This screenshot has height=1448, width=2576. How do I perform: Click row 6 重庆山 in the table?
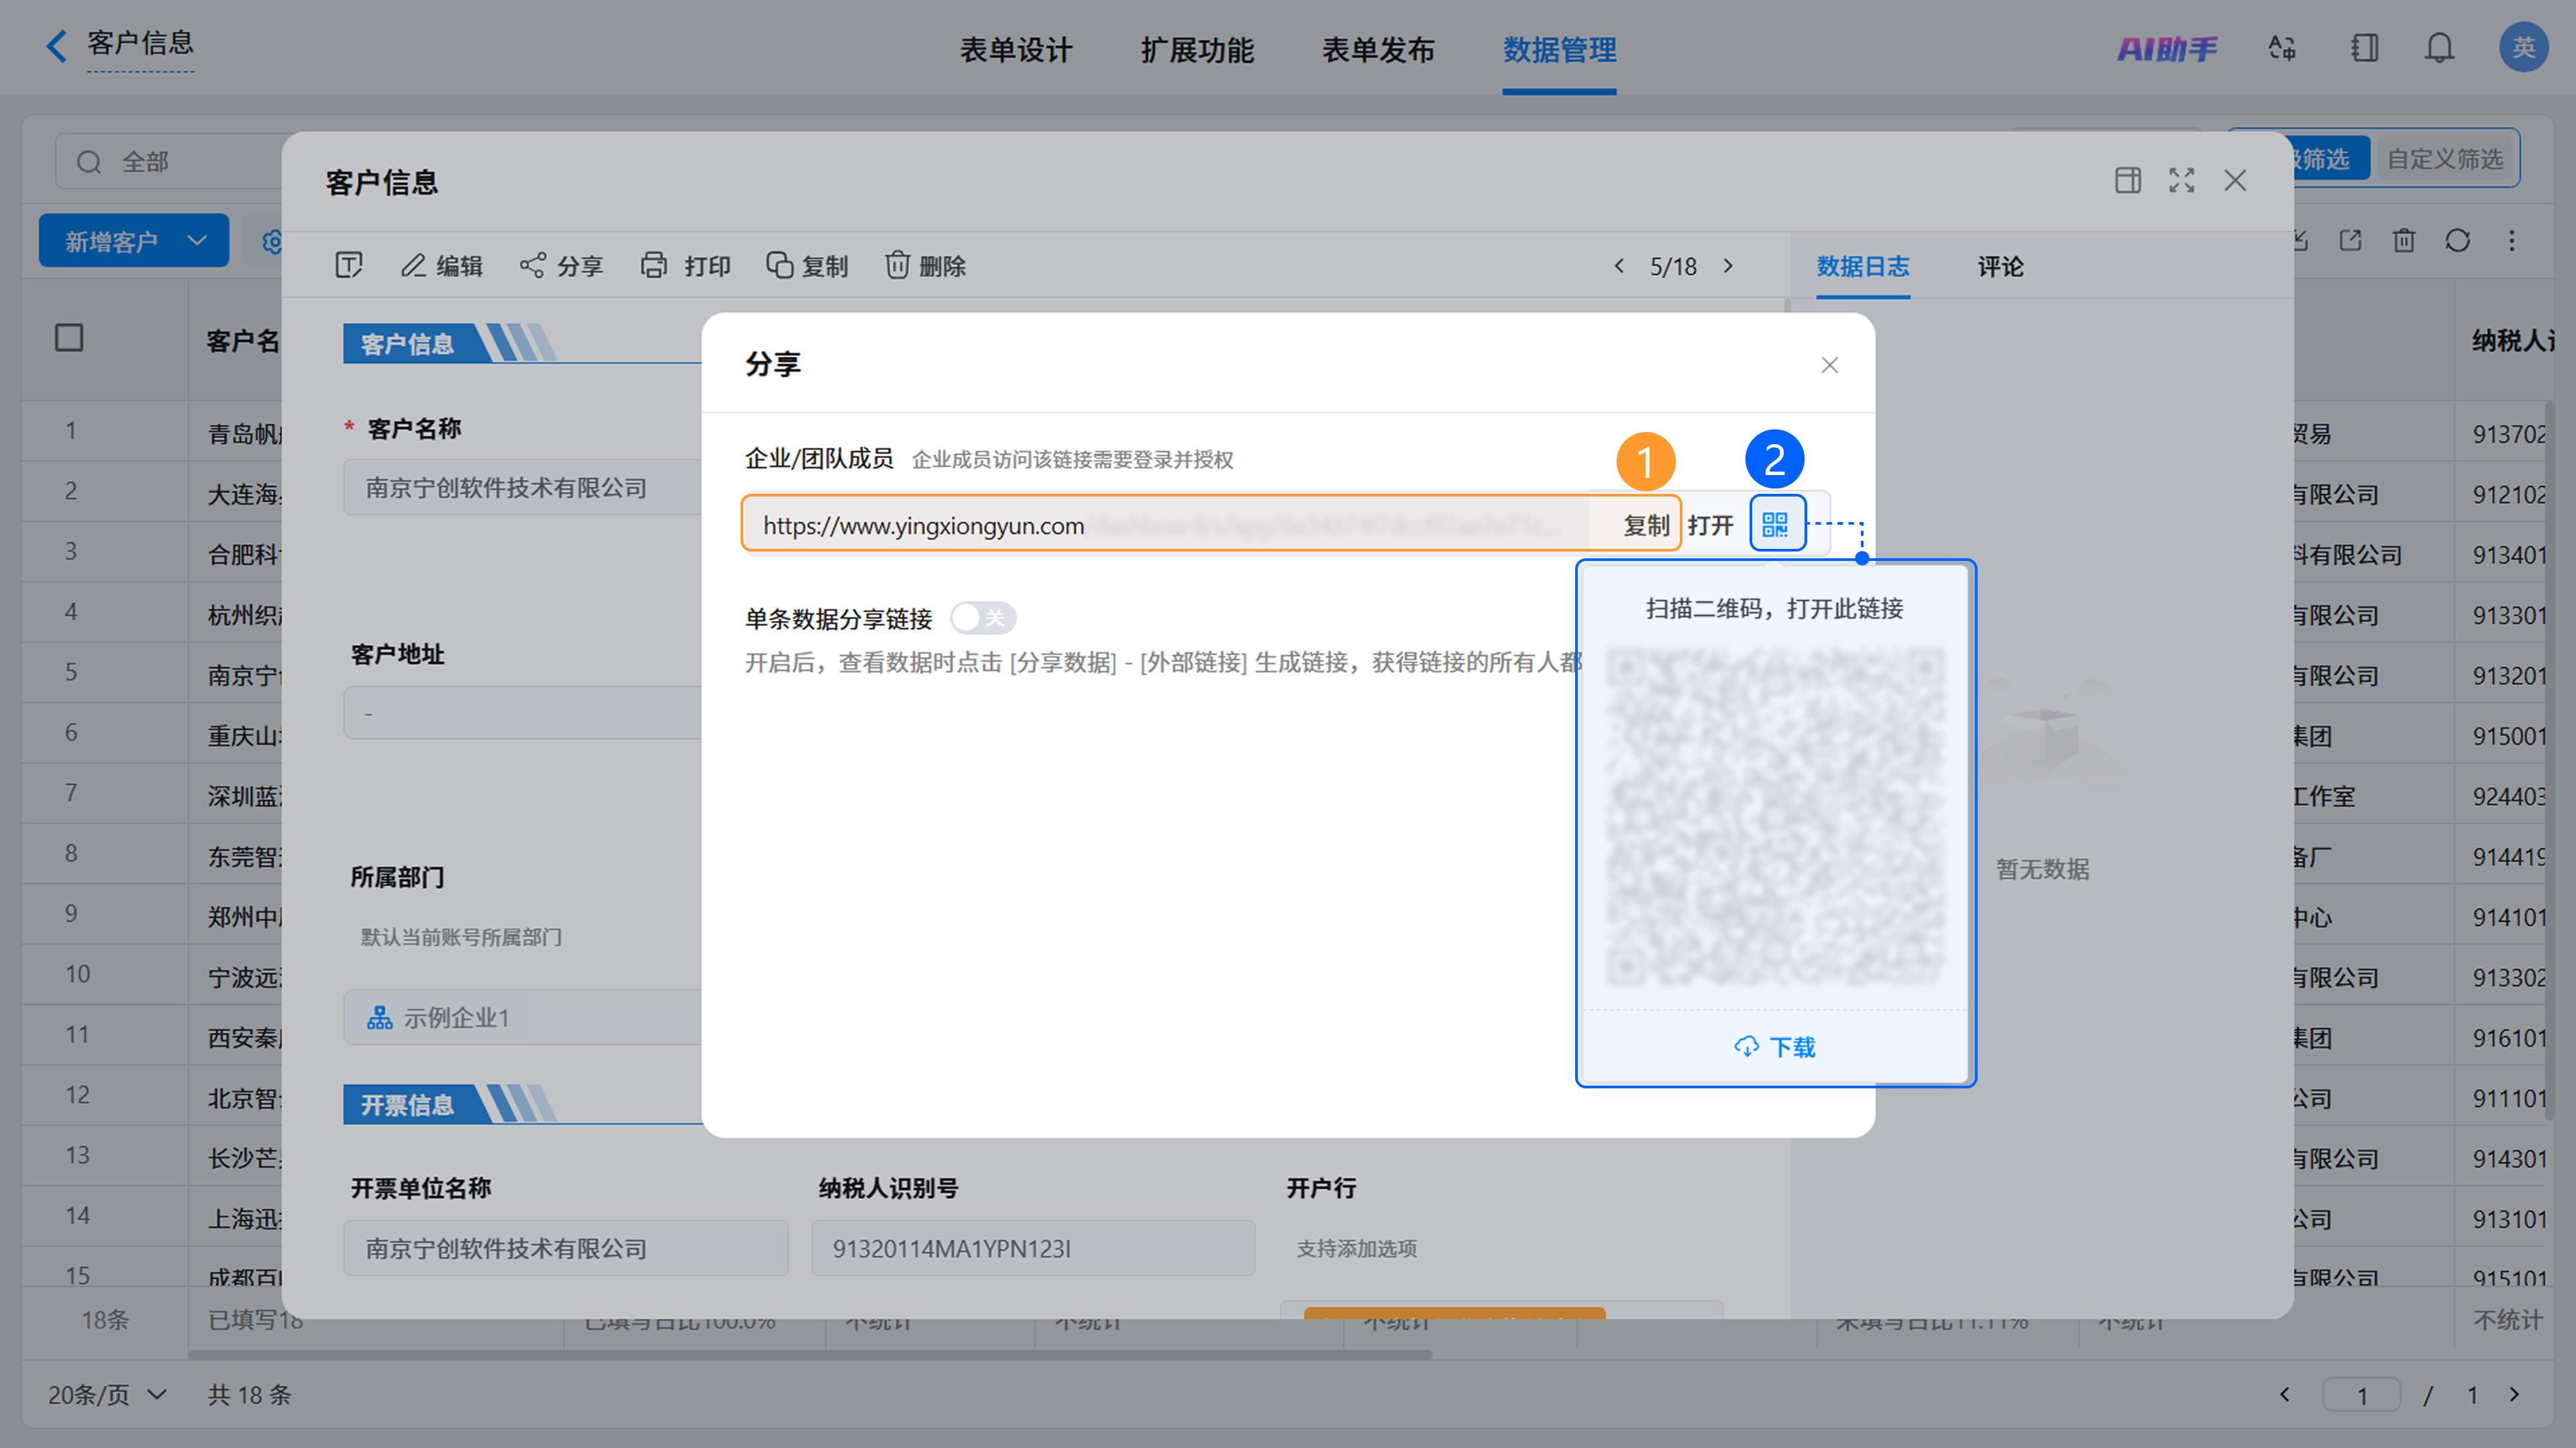coord(152,734)
